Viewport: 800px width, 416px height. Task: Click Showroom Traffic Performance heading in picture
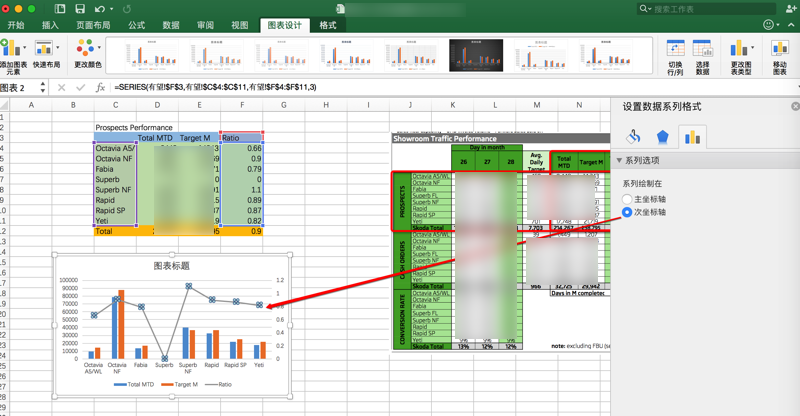click(444, 138)
